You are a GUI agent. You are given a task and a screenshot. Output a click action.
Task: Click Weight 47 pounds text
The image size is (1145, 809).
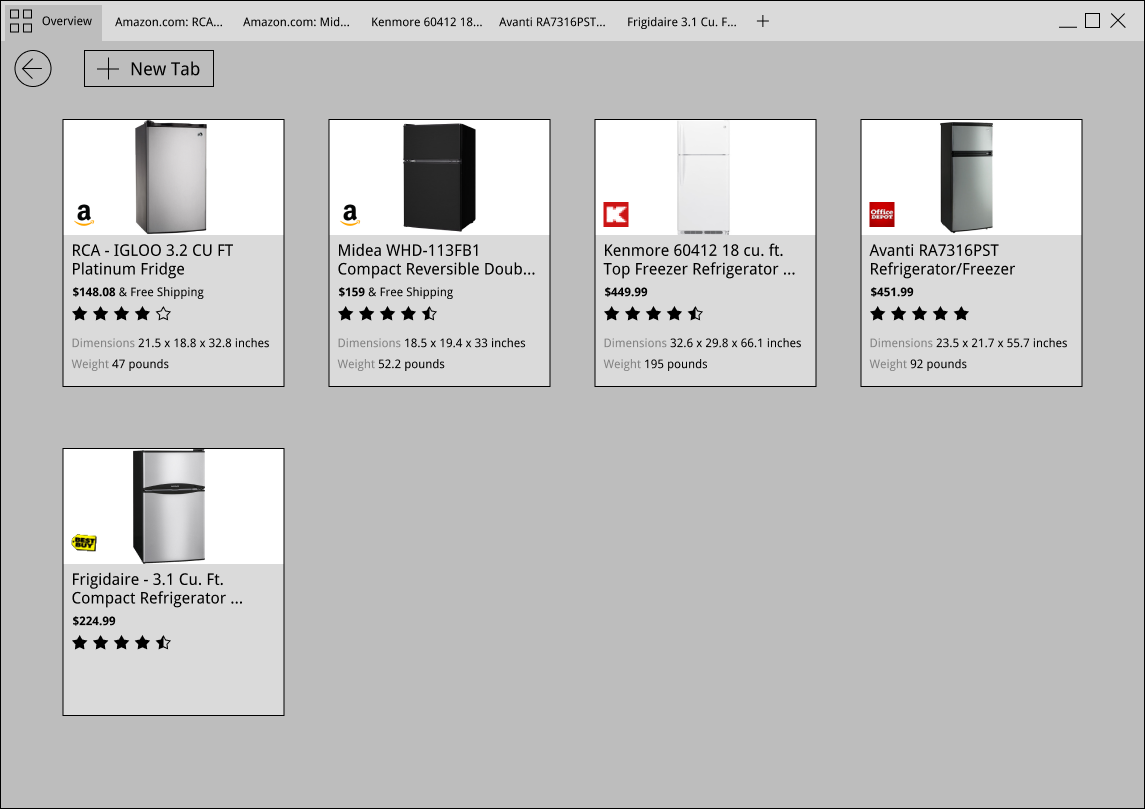pyautogui.click(x=120, y=364)
